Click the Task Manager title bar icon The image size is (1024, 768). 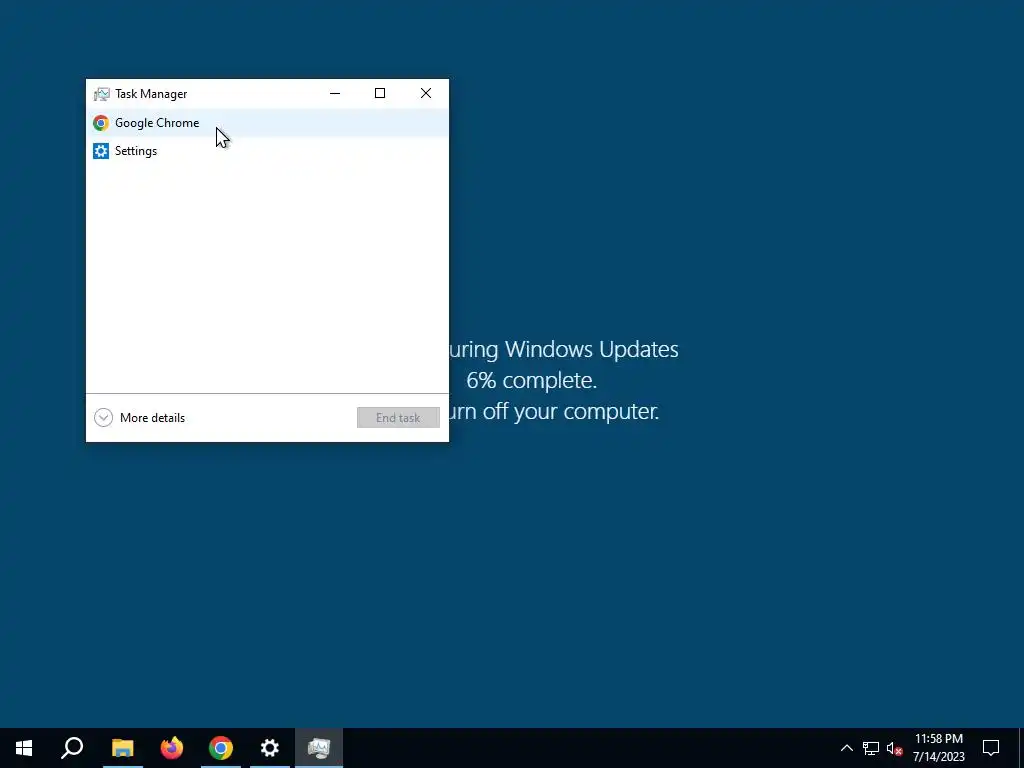pos(101,94)
